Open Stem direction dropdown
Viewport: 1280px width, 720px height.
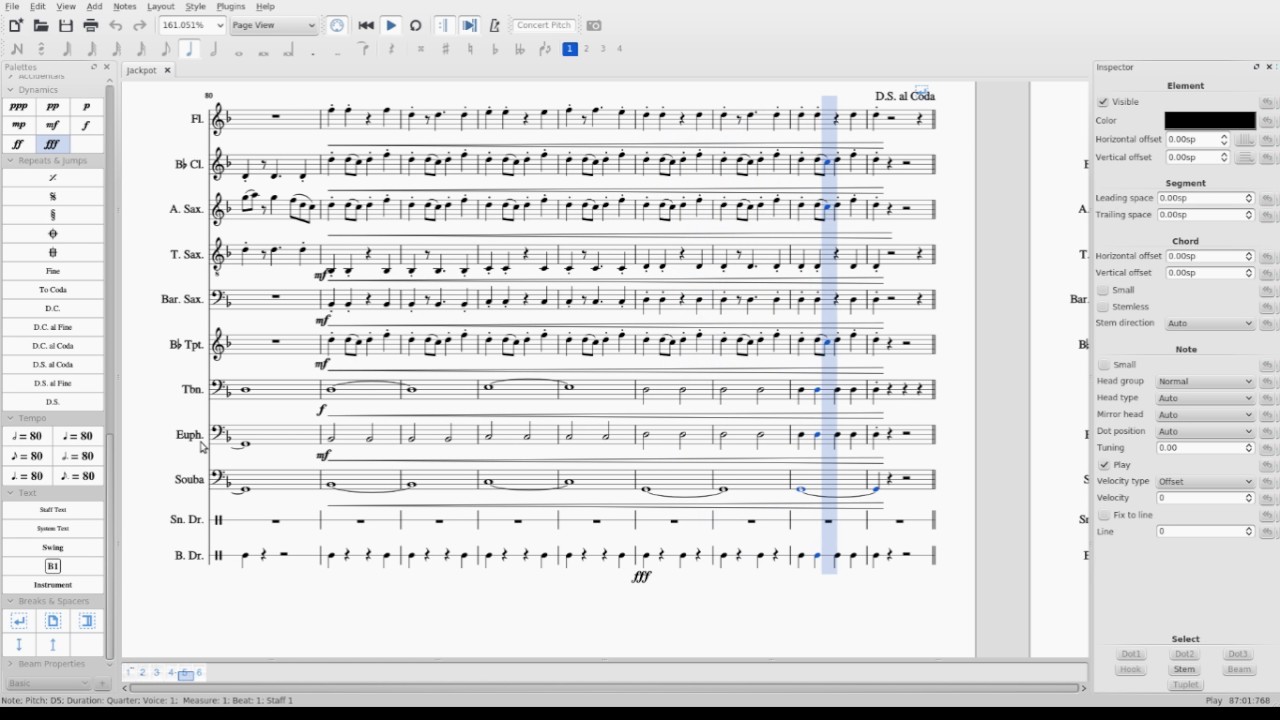(x=1209, y=324)
